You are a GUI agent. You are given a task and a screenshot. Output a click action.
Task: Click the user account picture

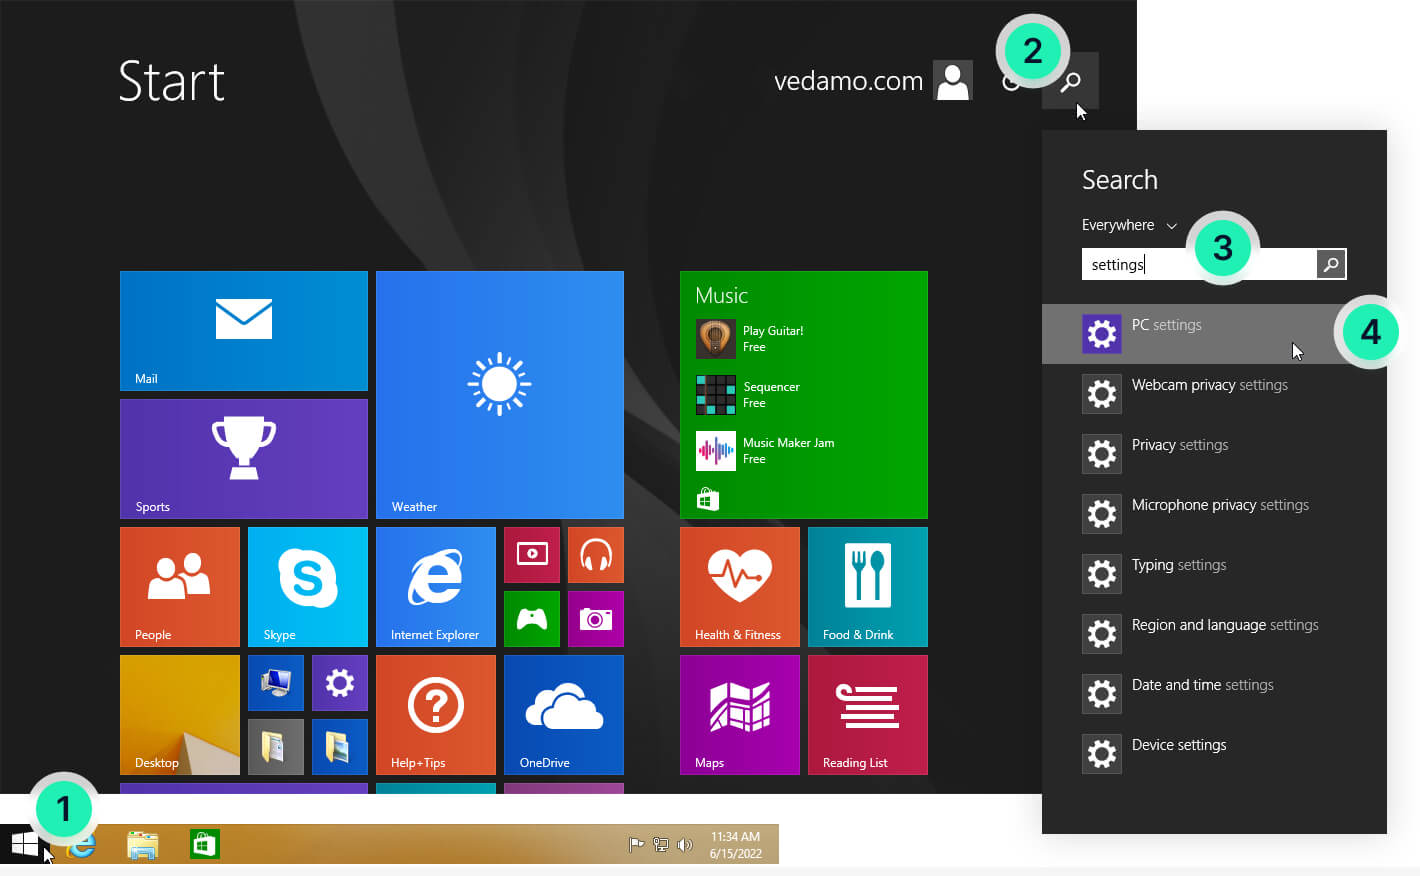coord(953,80)
